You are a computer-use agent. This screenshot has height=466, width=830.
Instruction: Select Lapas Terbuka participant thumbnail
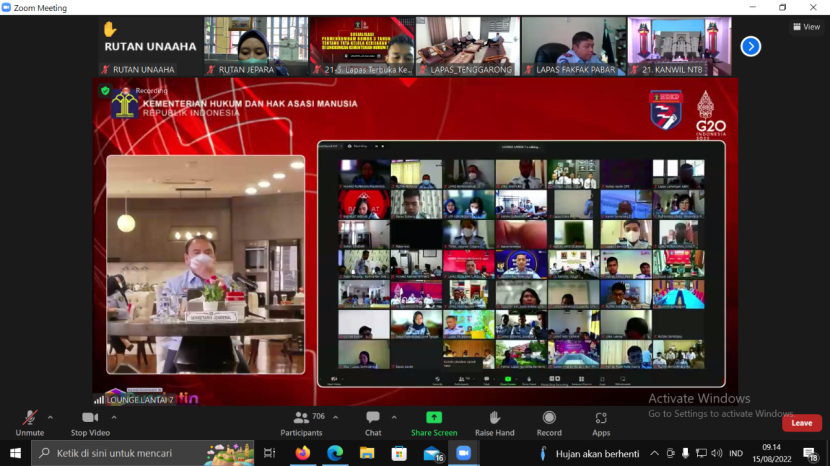(x=362, y=46)
